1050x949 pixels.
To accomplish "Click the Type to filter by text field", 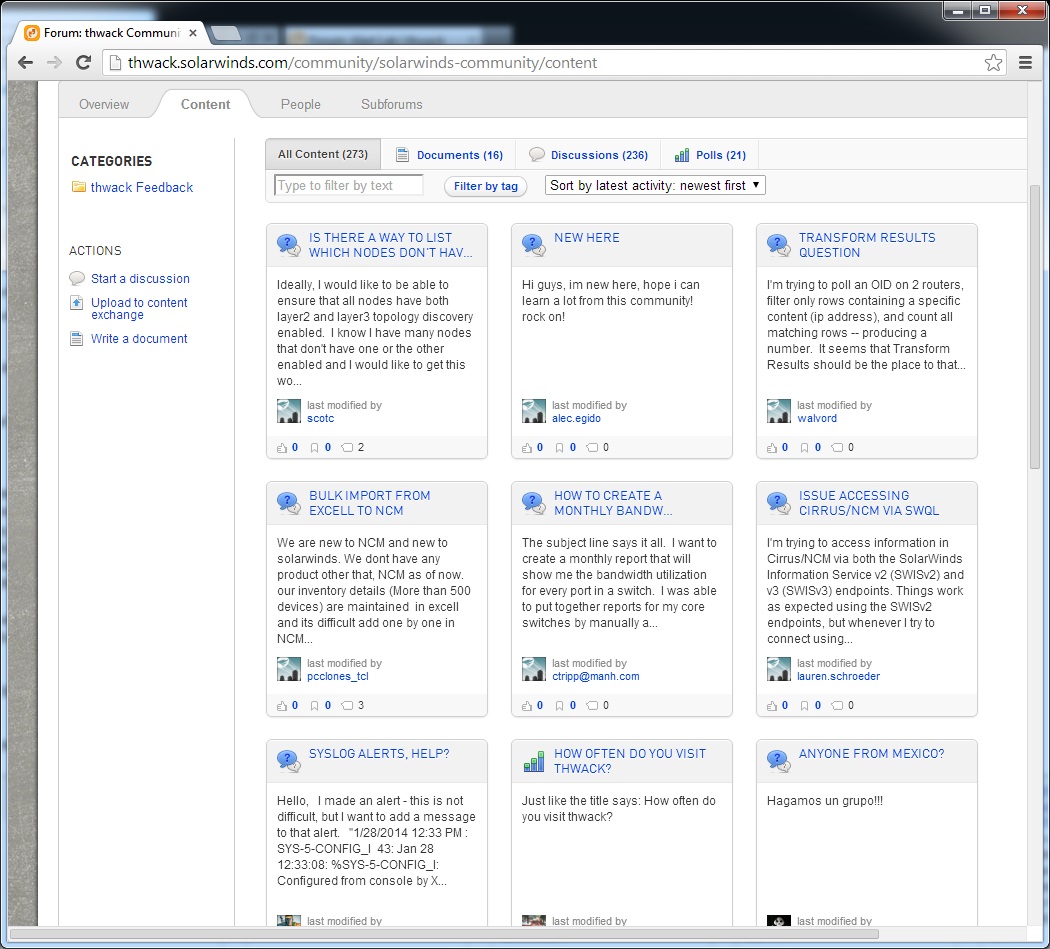I will click(x=349, y=186).
